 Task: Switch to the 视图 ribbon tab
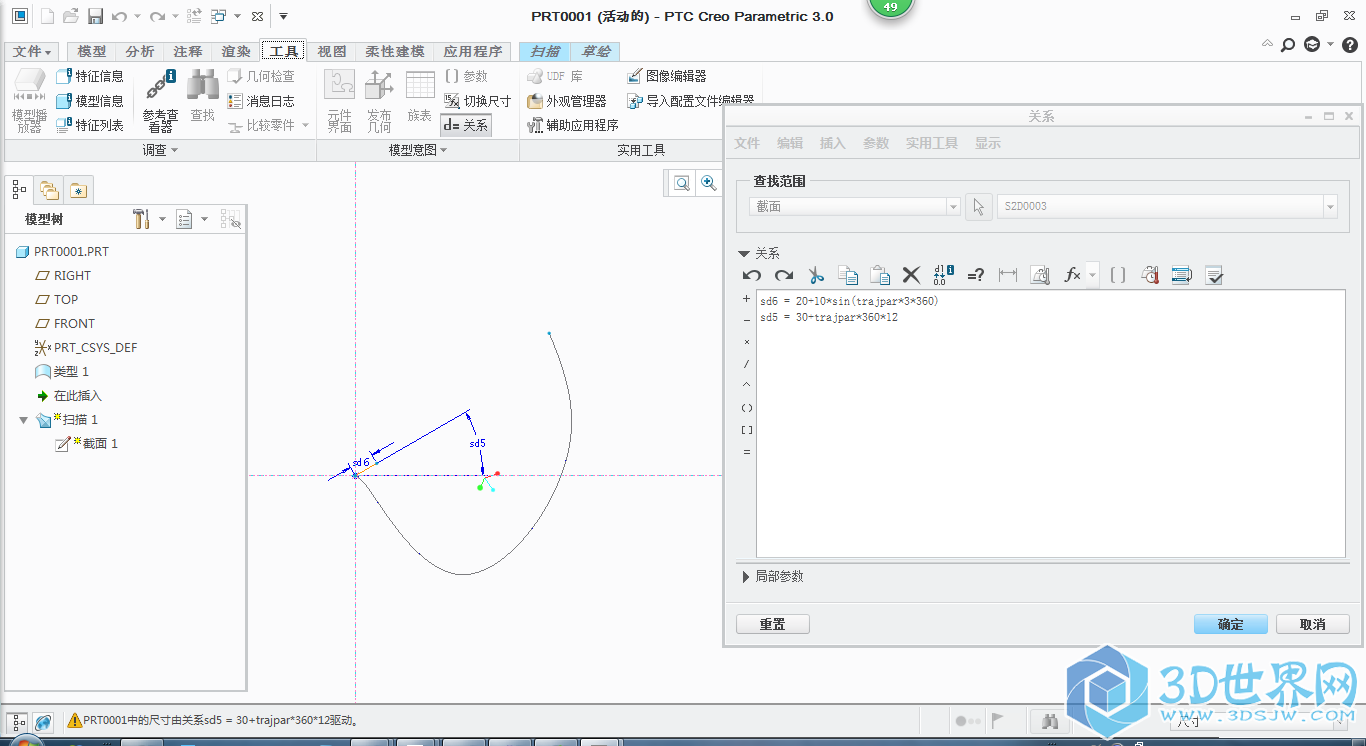pyautogui.click(x=332, y=52)
